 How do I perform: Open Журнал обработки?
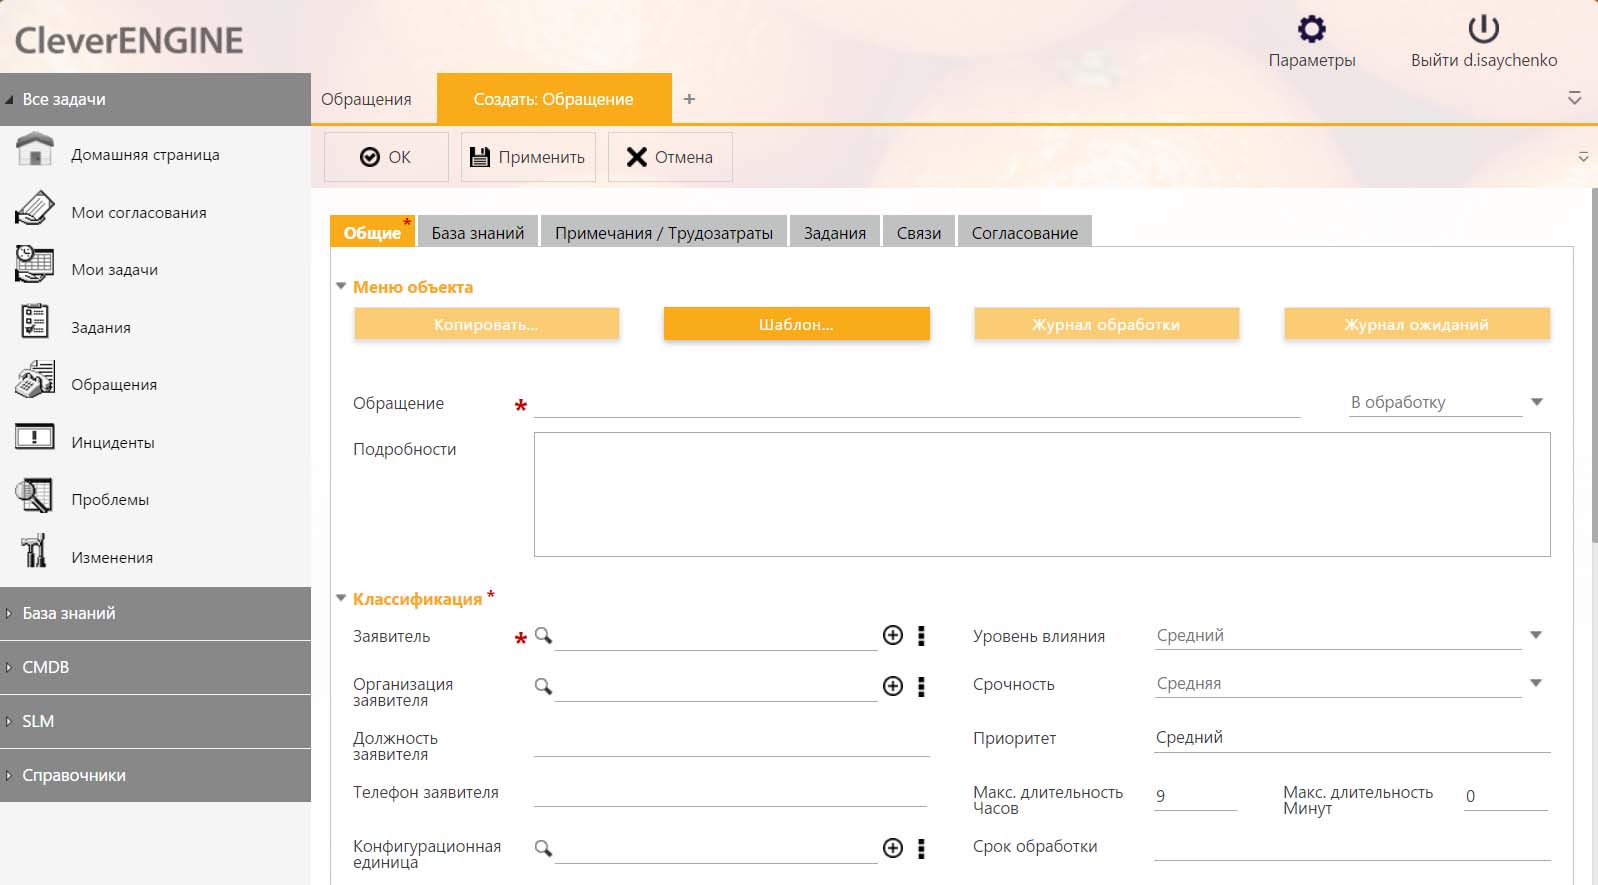tap(1106, 324)
